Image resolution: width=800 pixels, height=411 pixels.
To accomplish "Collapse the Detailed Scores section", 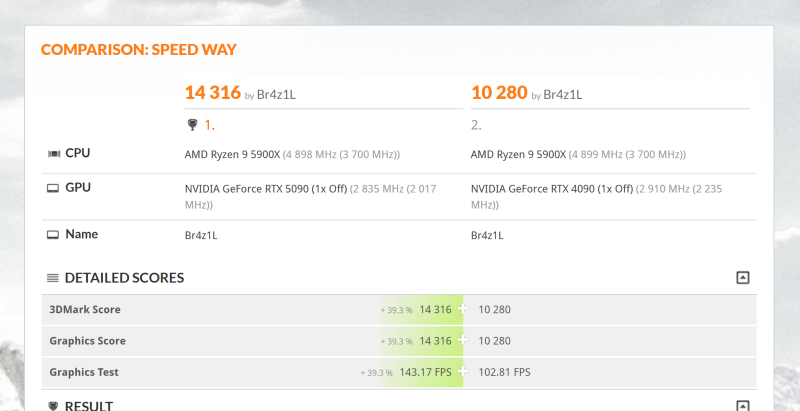I will tap(742, 278).
